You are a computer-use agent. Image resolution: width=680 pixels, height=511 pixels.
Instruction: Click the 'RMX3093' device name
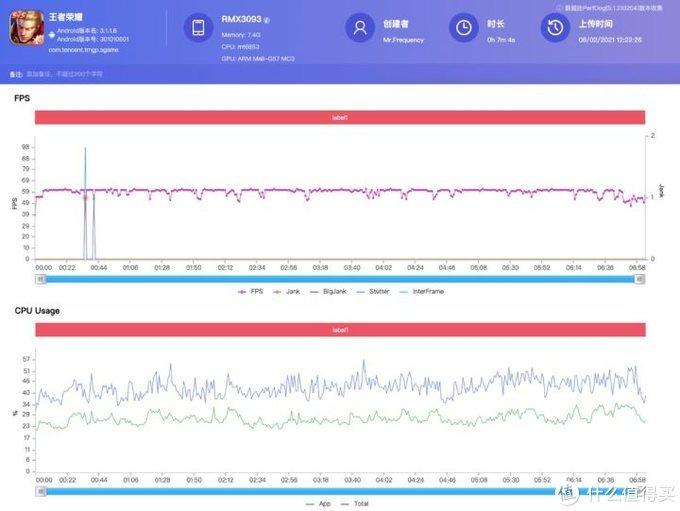click(242, 19)
